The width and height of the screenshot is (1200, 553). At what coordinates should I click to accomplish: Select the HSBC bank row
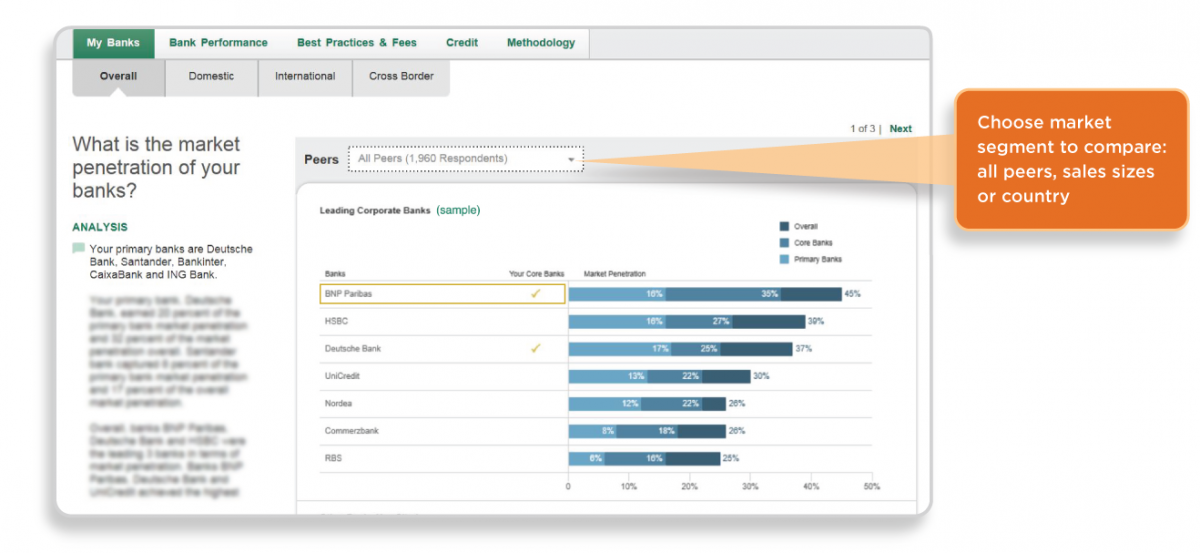[442, 322]
